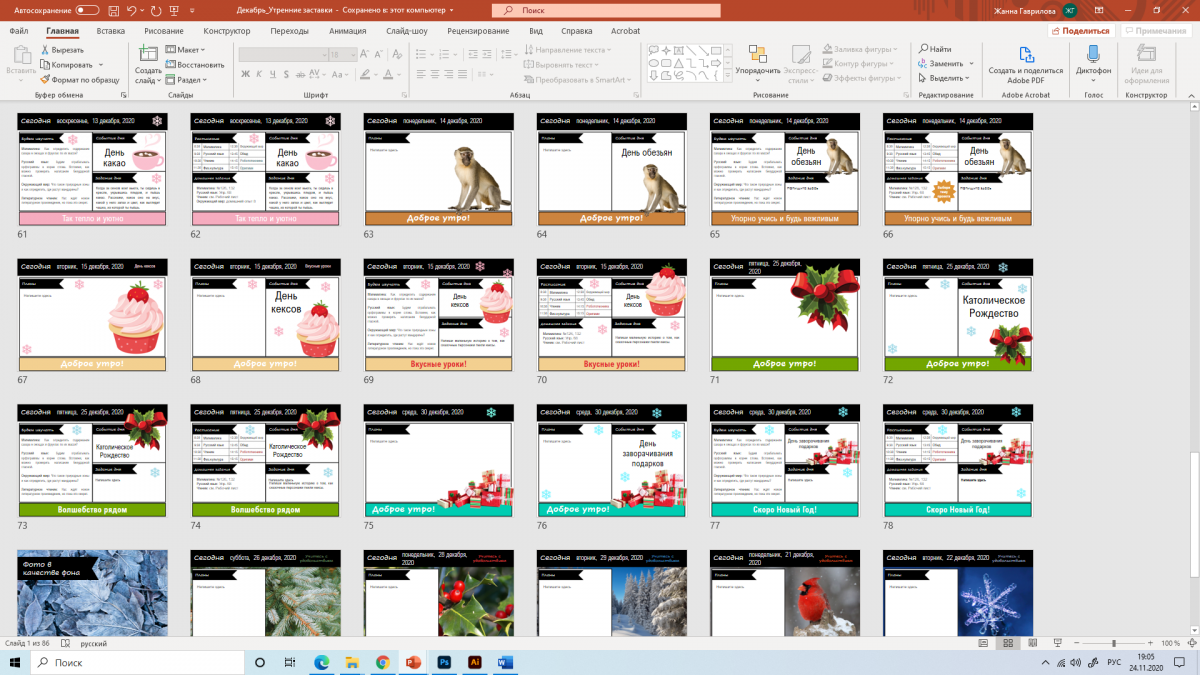
Task: Click the Найти search icon
Action: pos(921,49)
